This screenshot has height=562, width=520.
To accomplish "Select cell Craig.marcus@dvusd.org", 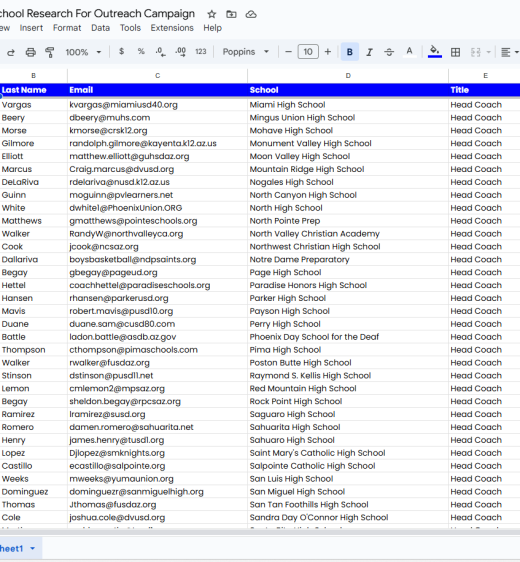I will tap(157, 169).
